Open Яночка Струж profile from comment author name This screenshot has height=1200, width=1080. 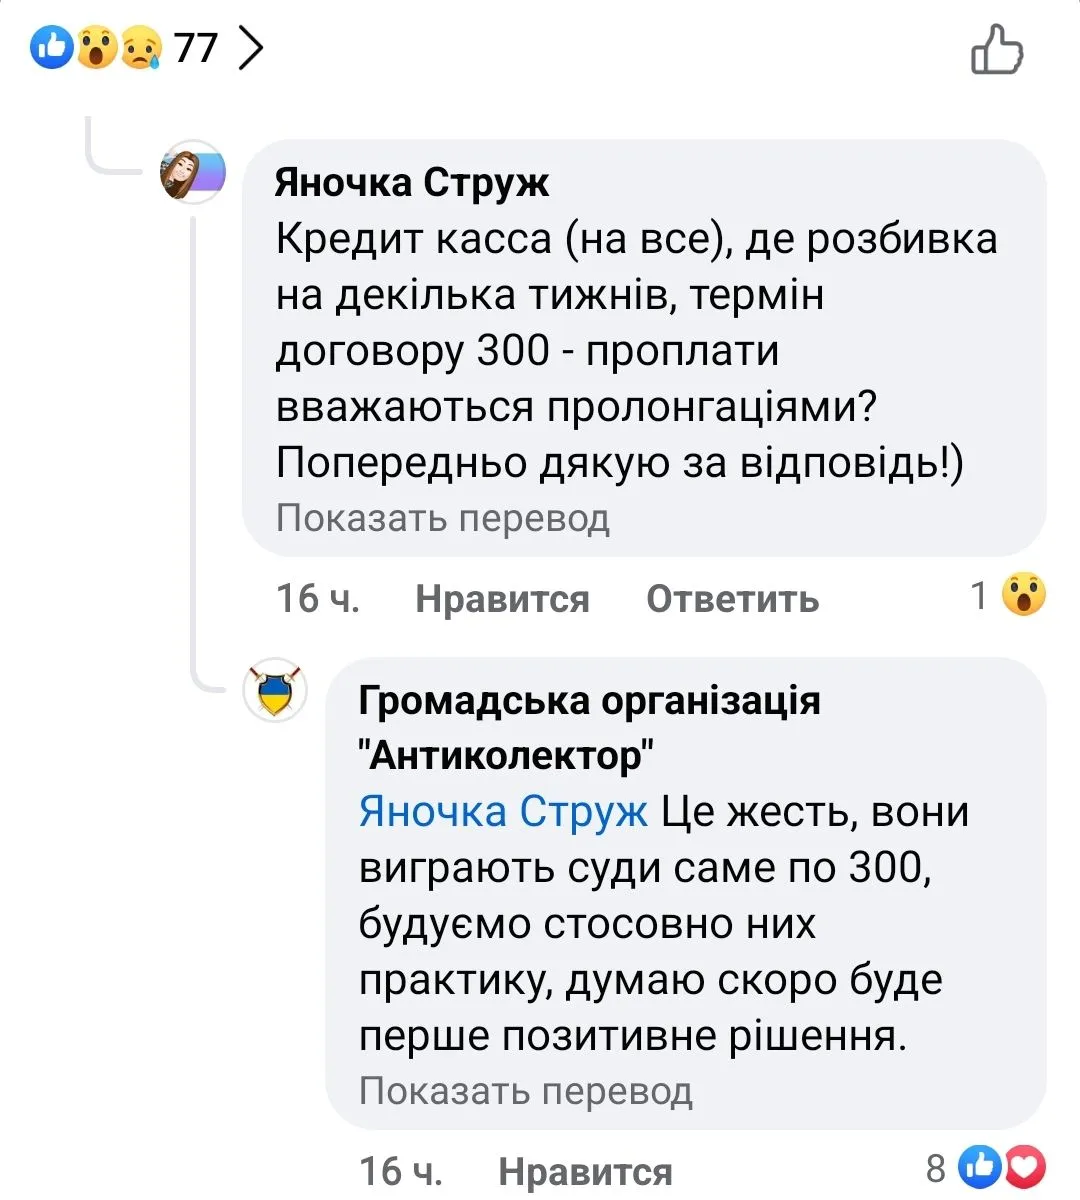[411, 183]
